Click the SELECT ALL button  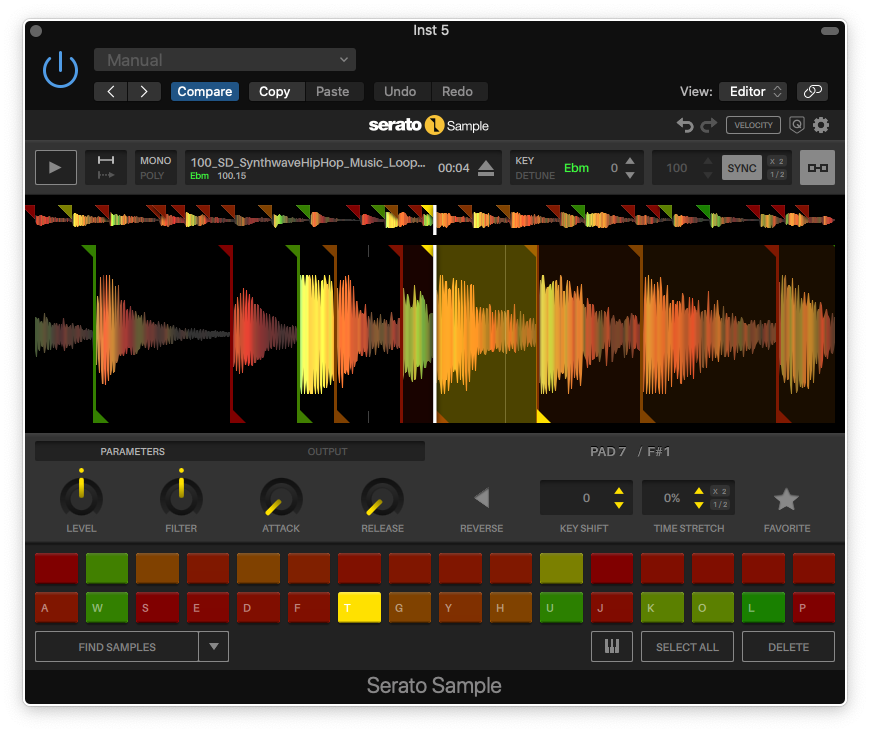tap(687, 647)
